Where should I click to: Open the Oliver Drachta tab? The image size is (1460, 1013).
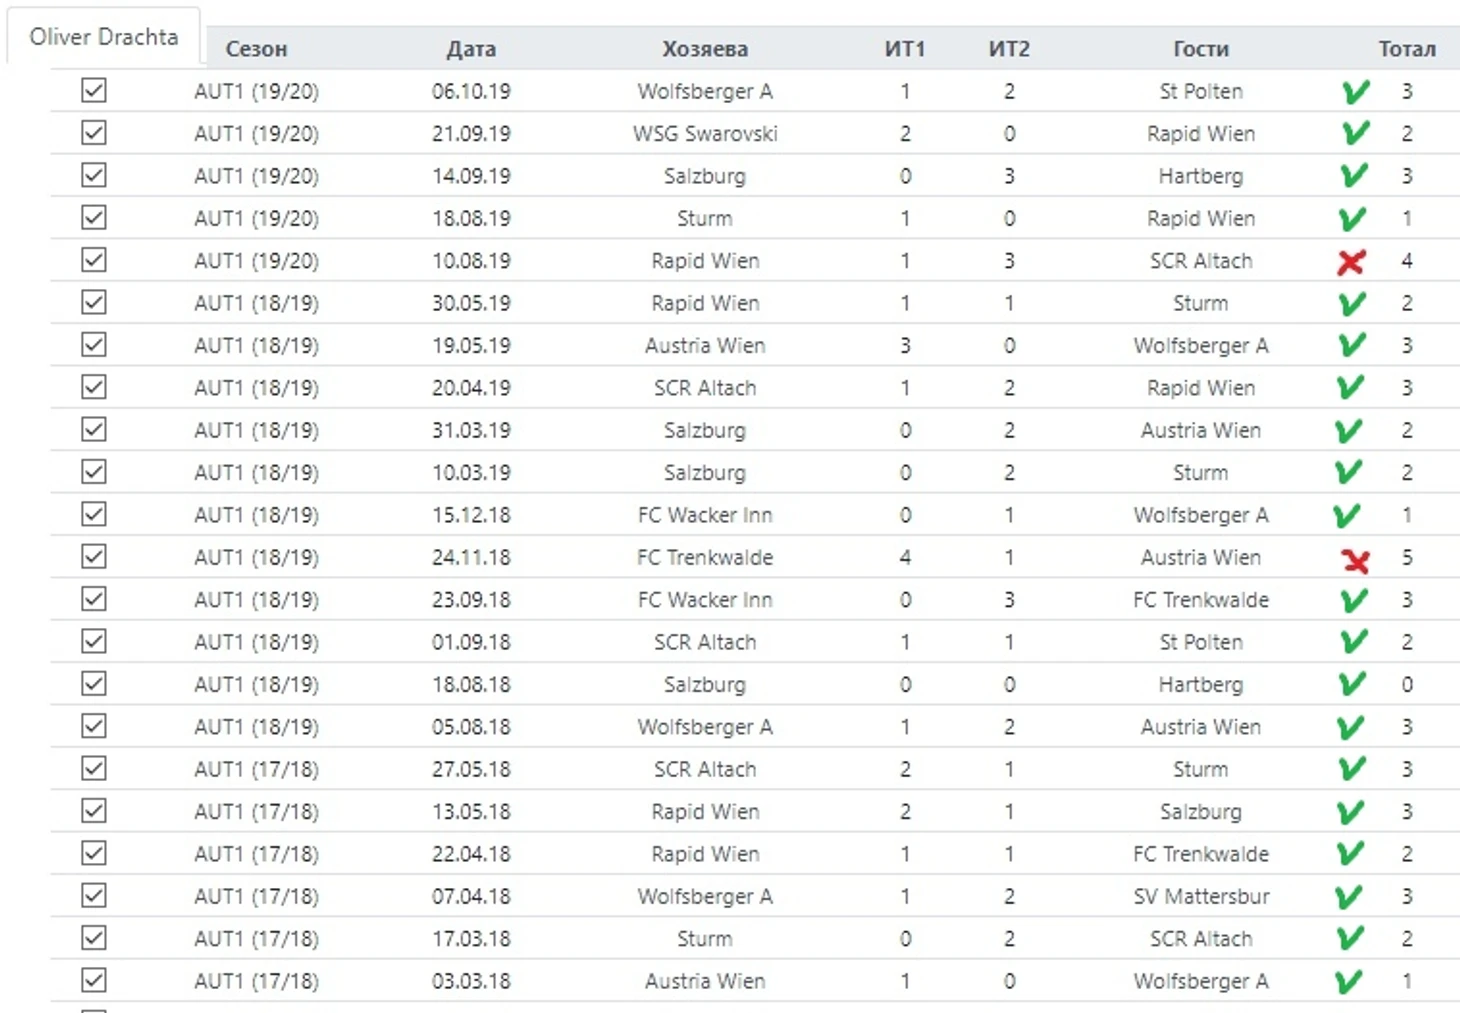(x=104, y=37)
